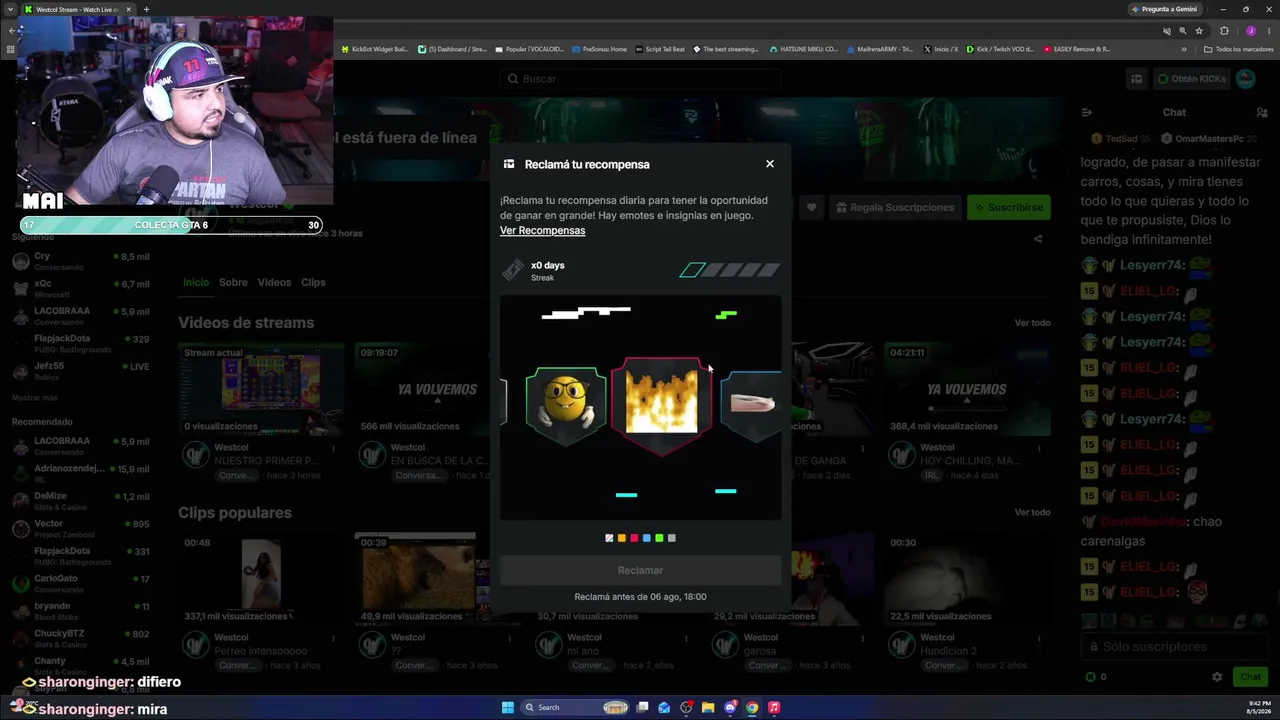Open DeMize channel in Recomendado
The width and height of the screenshot is (1280, 720).
tap(80, 501)
